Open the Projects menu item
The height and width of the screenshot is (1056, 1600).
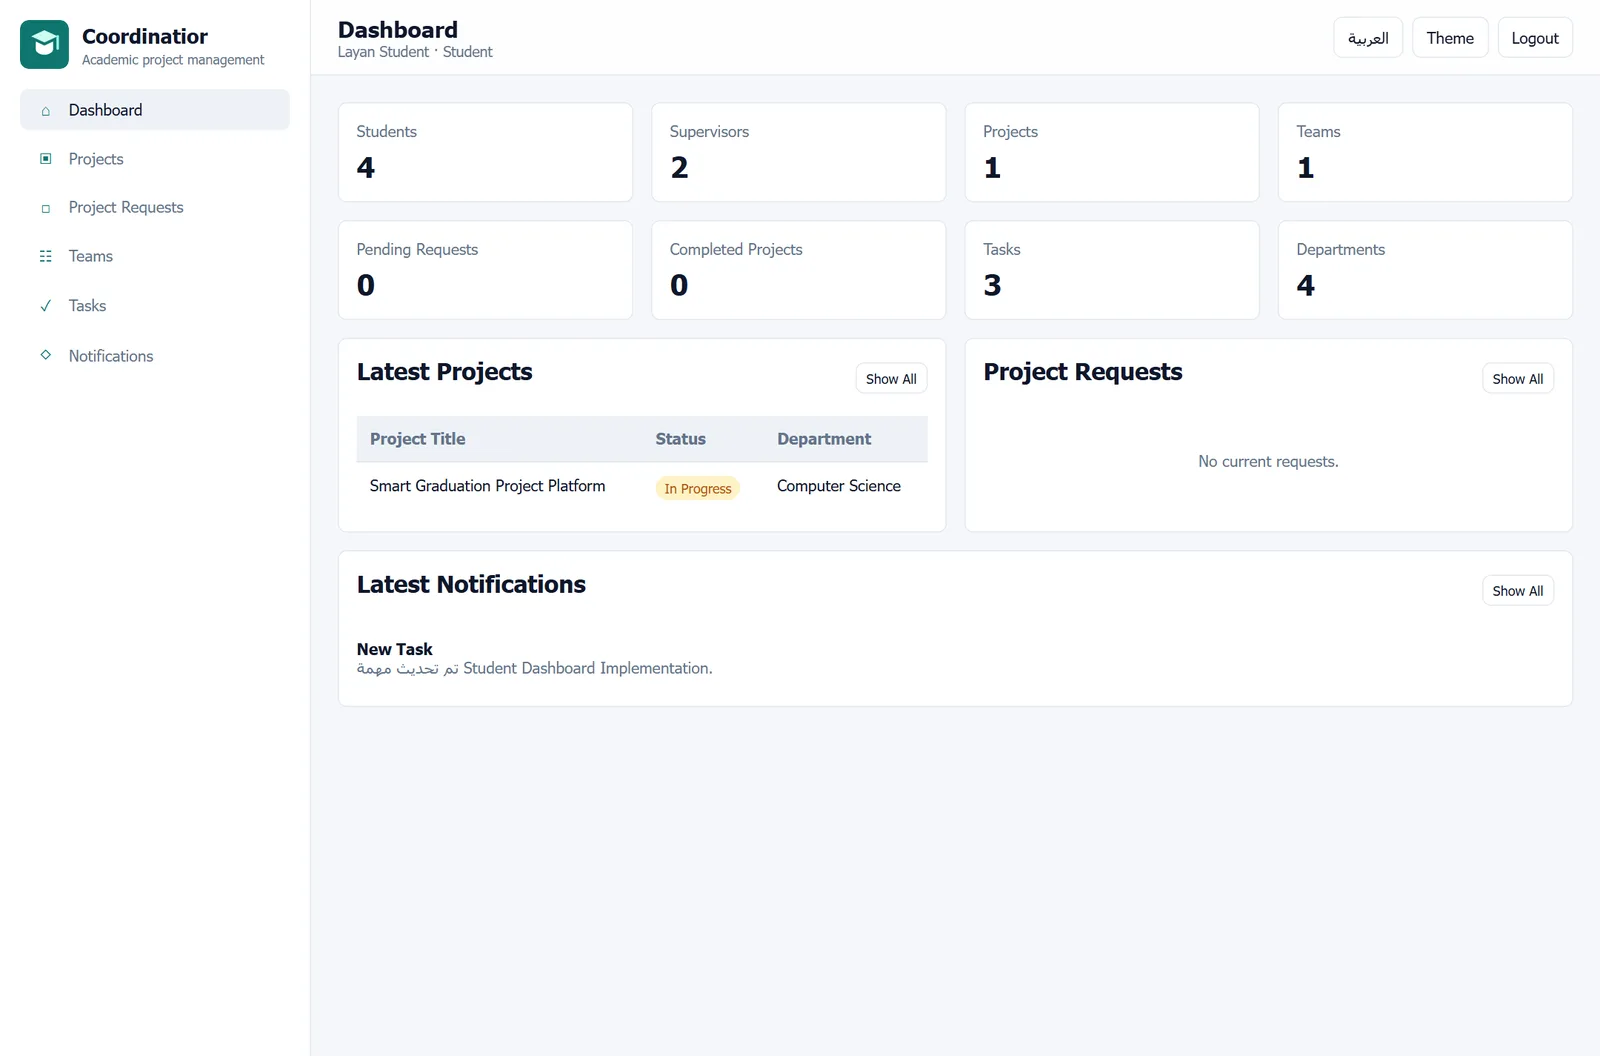click(155, 159)
